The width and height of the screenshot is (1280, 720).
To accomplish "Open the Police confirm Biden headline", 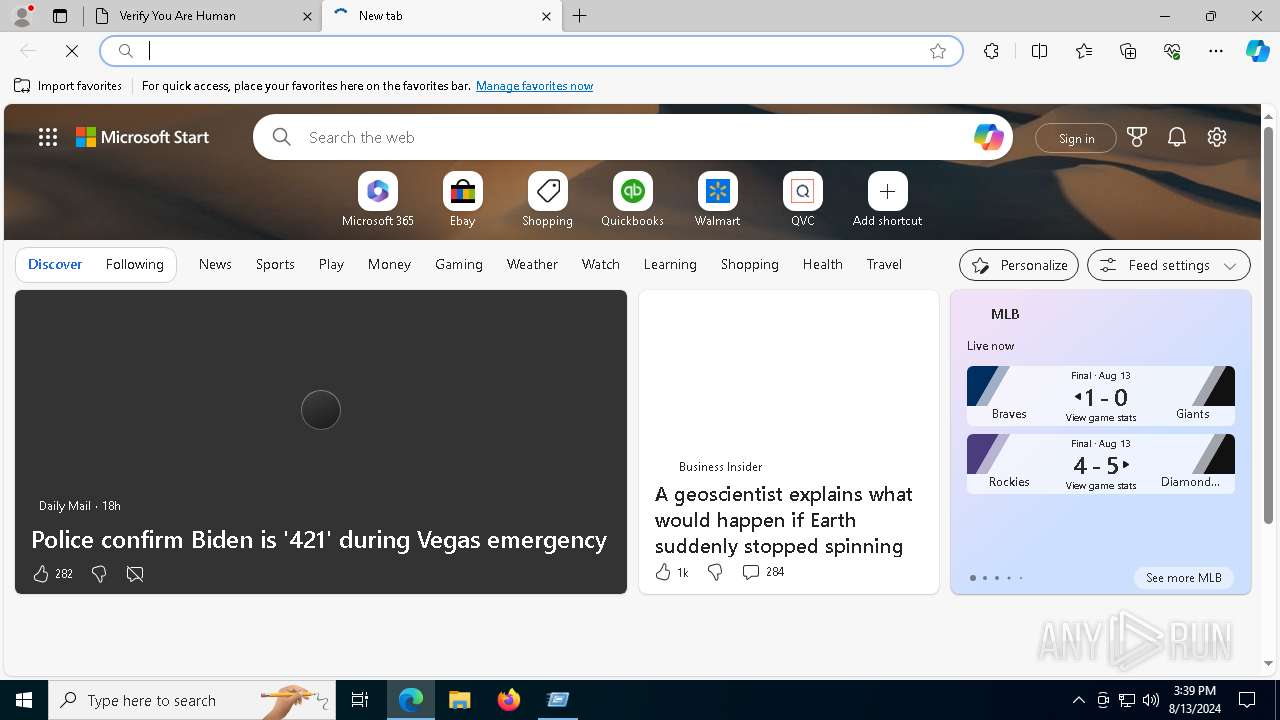I will (319, 540).
